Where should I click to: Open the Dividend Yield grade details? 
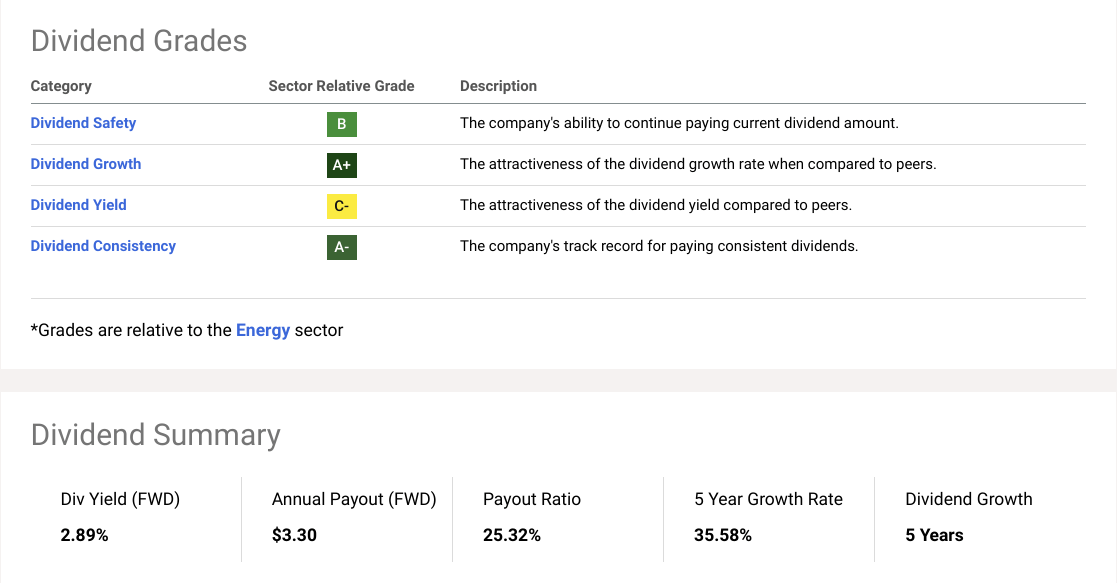pyautogui.click(x=78, y=205)
